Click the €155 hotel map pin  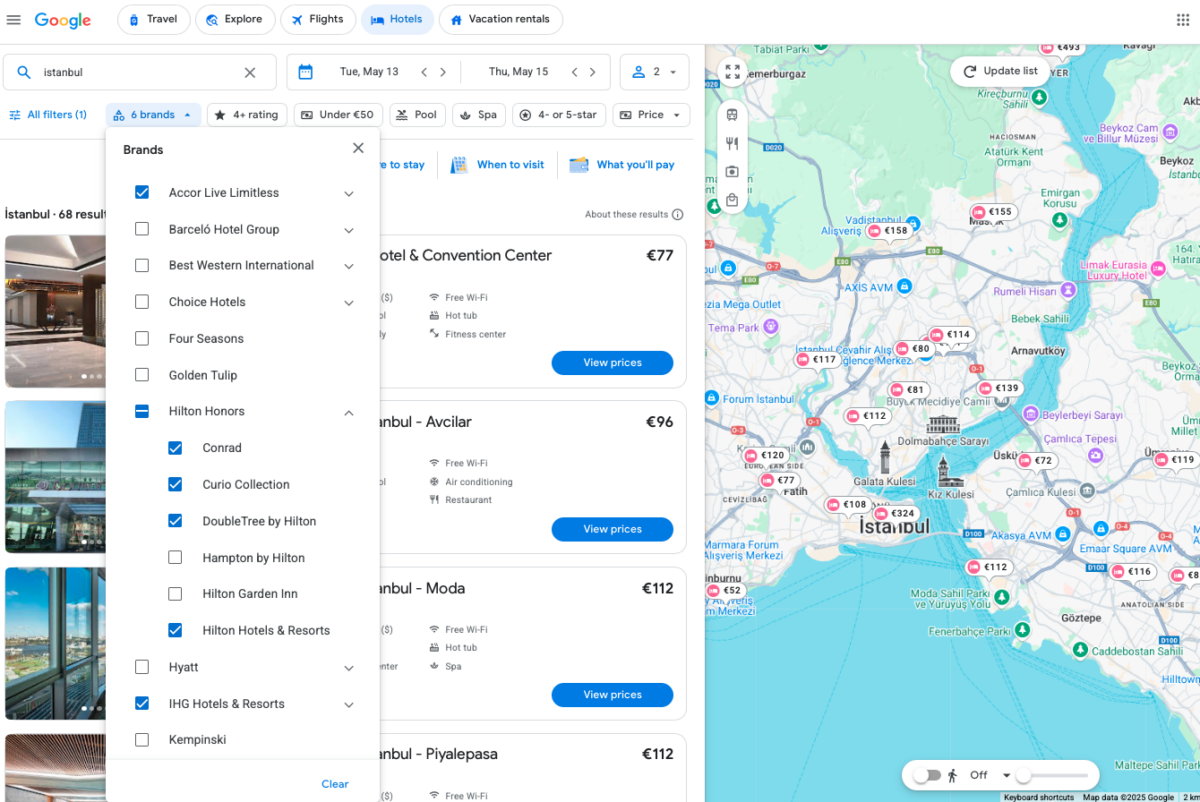pos(993,212)
